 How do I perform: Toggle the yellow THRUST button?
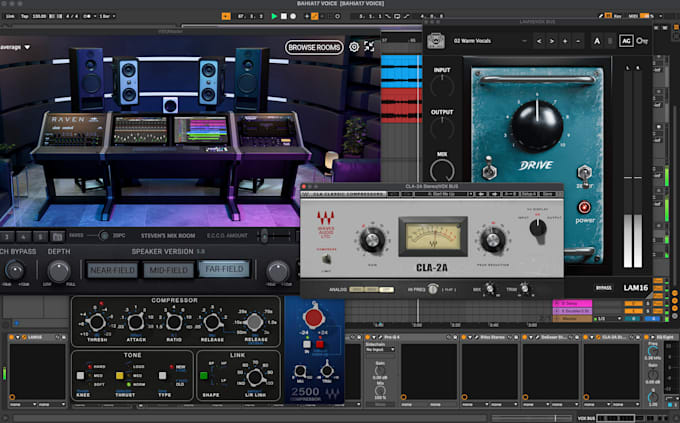[120, 375]
